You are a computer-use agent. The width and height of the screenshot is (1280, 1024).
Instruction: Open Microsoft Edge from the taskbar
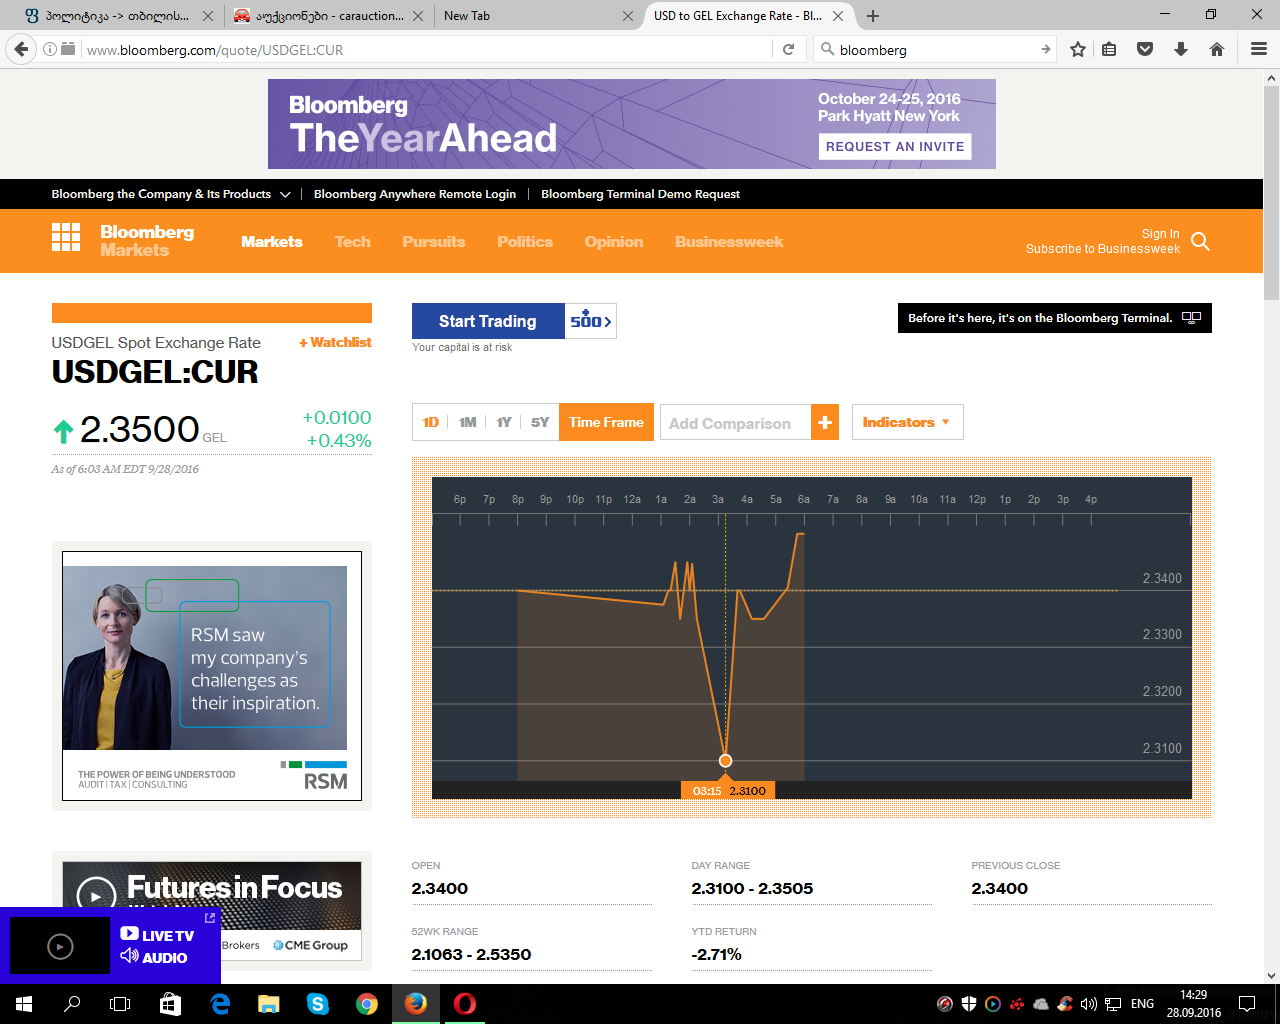pos(220,1004)
